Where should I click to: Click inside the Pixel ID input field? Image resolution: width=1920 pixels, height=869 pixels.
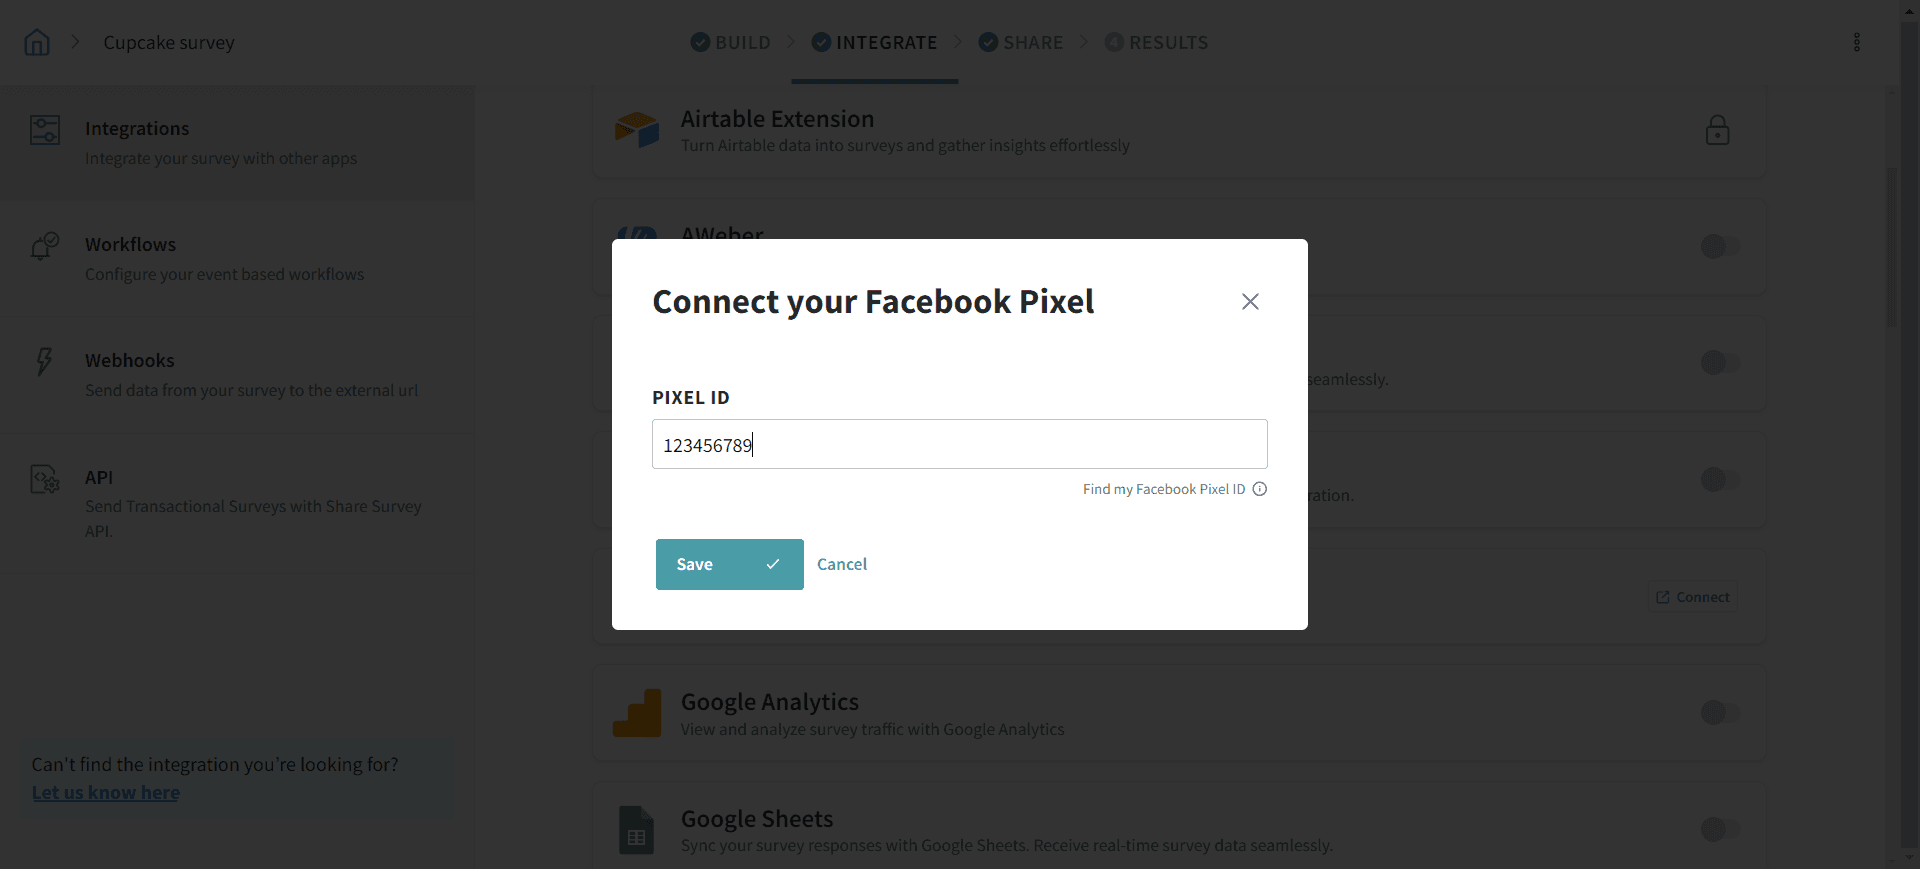coord(959,444)
